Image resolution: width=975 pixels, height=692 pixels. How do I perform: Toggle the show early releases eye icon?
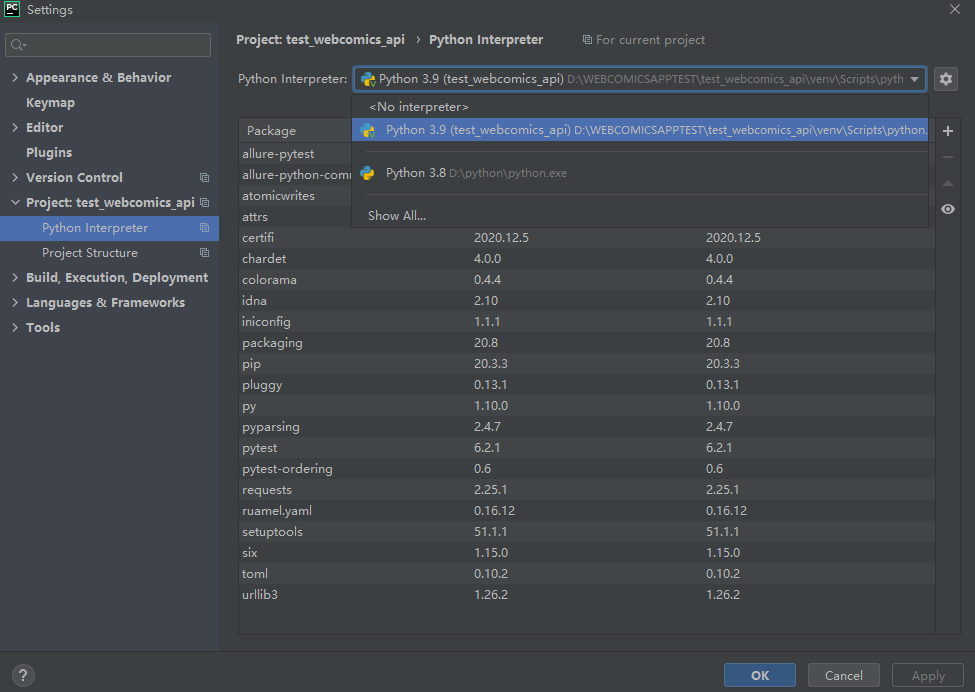[948, 209]
